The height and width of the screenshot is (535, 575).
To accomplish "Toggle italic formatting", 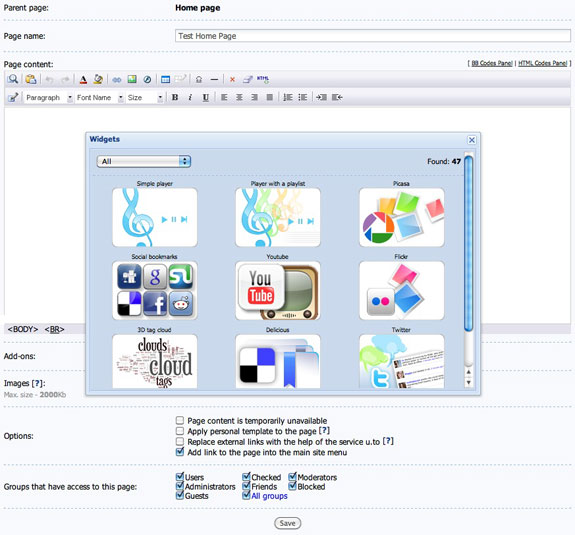I will click(190, 98).
